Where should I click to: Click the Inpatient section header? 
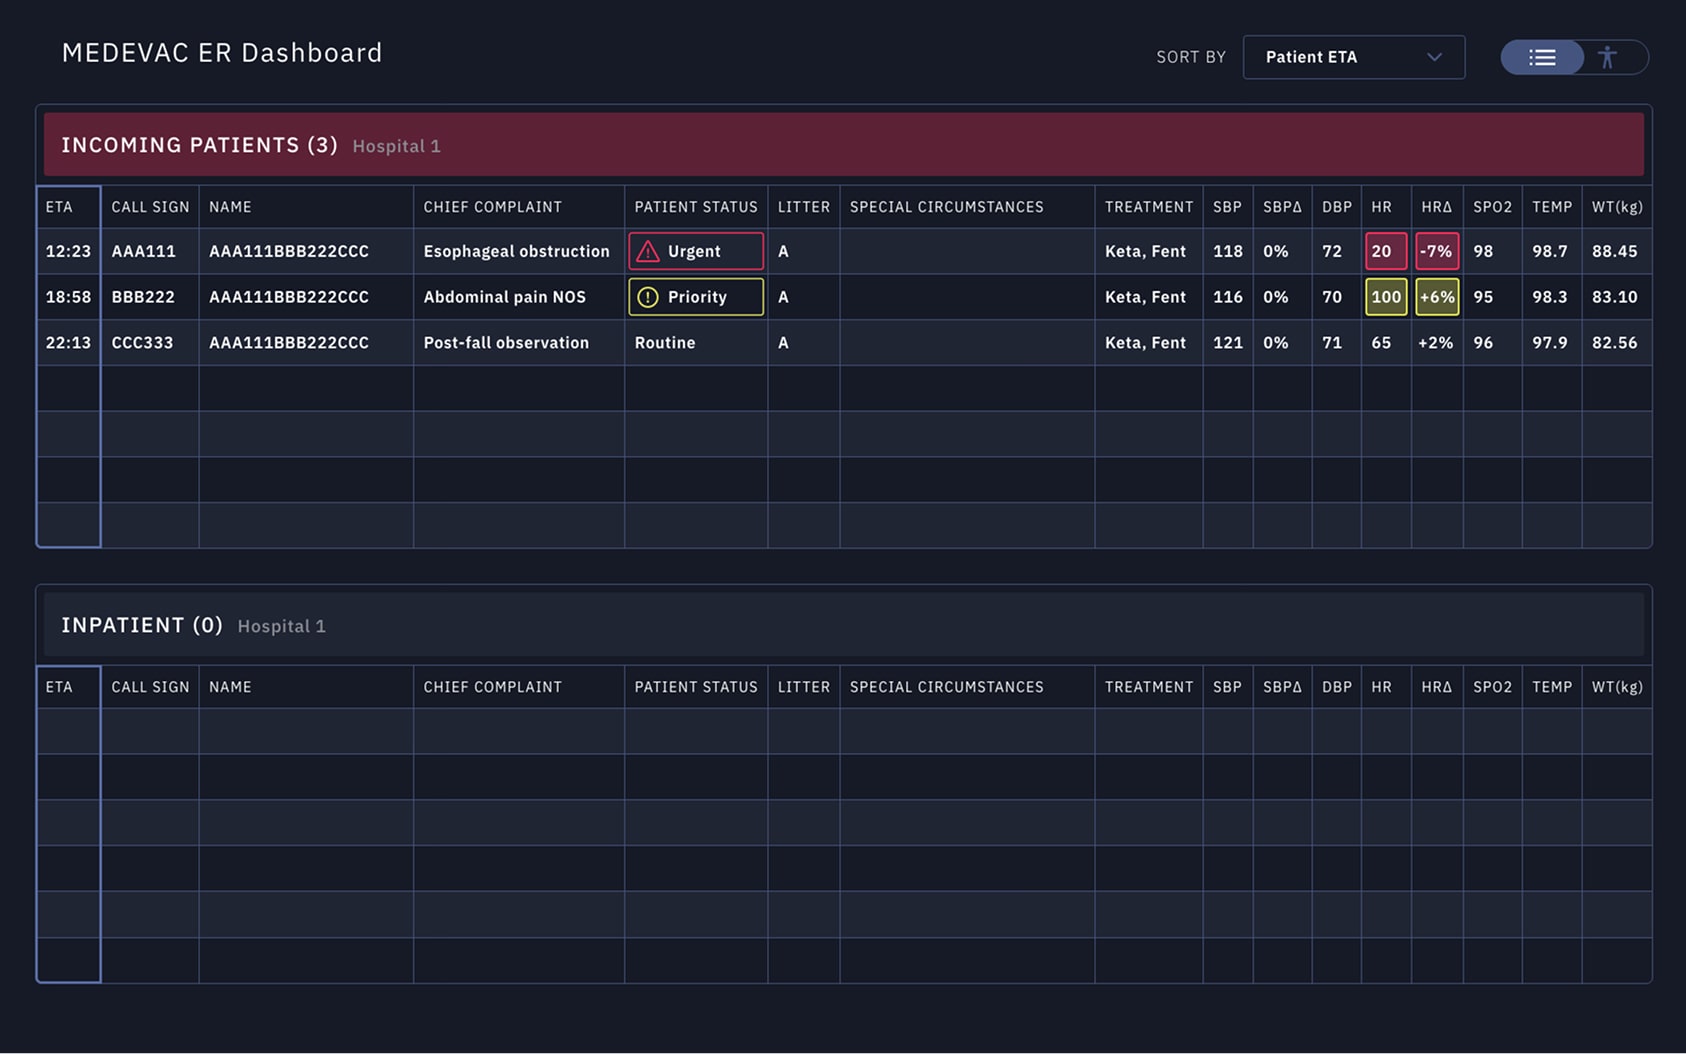pyautogui.click(x=142, y=625)
